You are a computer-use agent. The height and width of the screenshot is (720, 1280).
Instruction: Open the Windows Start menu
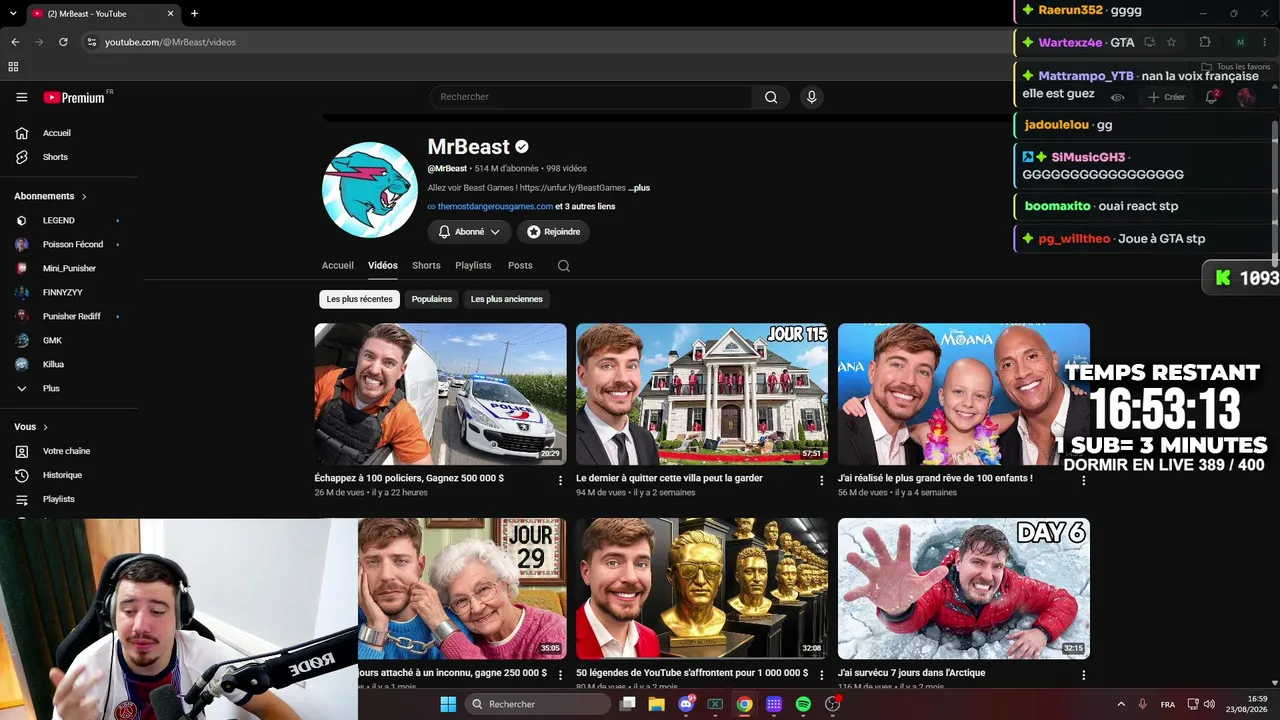point(448,704)
